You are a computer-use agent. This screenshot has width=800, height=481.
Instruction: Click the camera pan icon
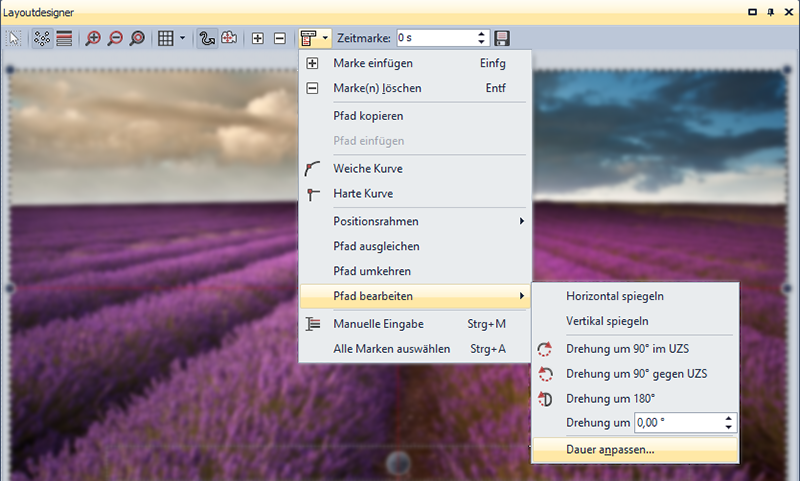[229, 38]
